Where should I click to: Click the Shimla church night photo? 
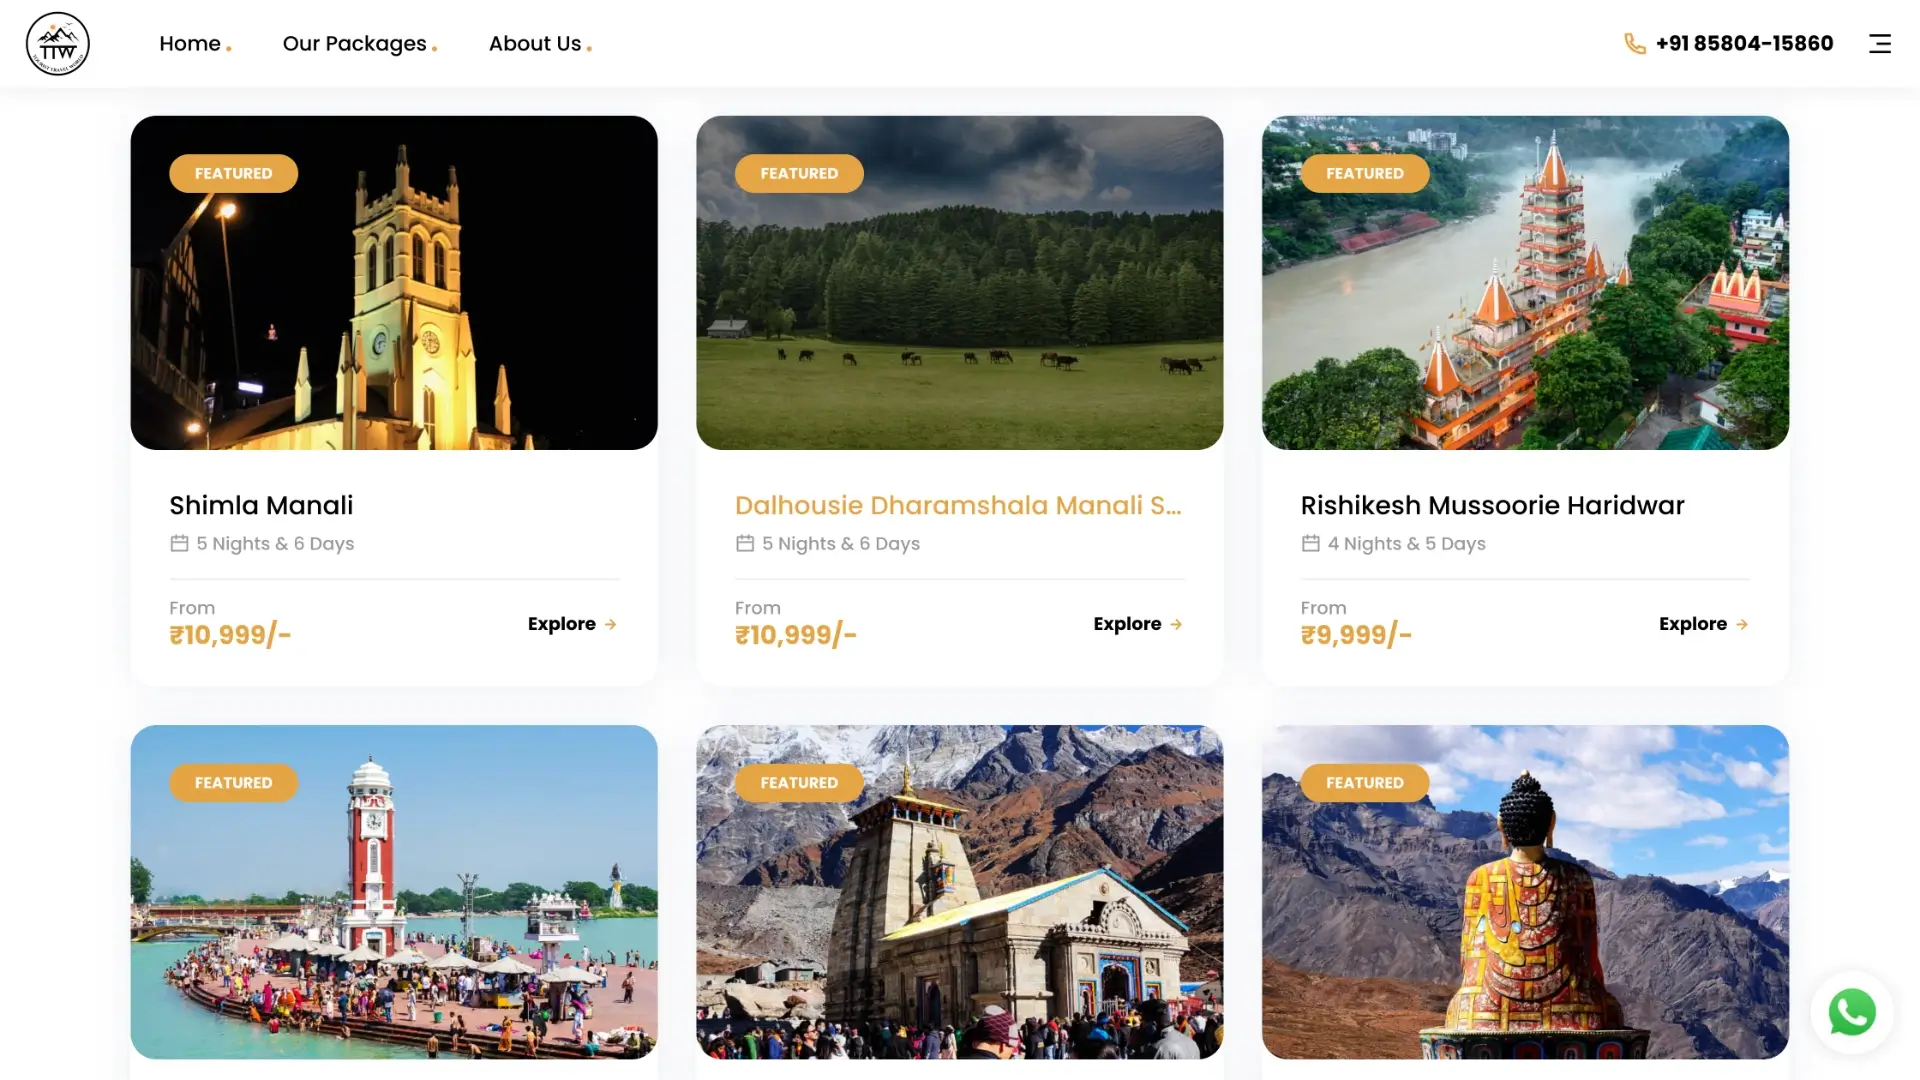point(394,283)
